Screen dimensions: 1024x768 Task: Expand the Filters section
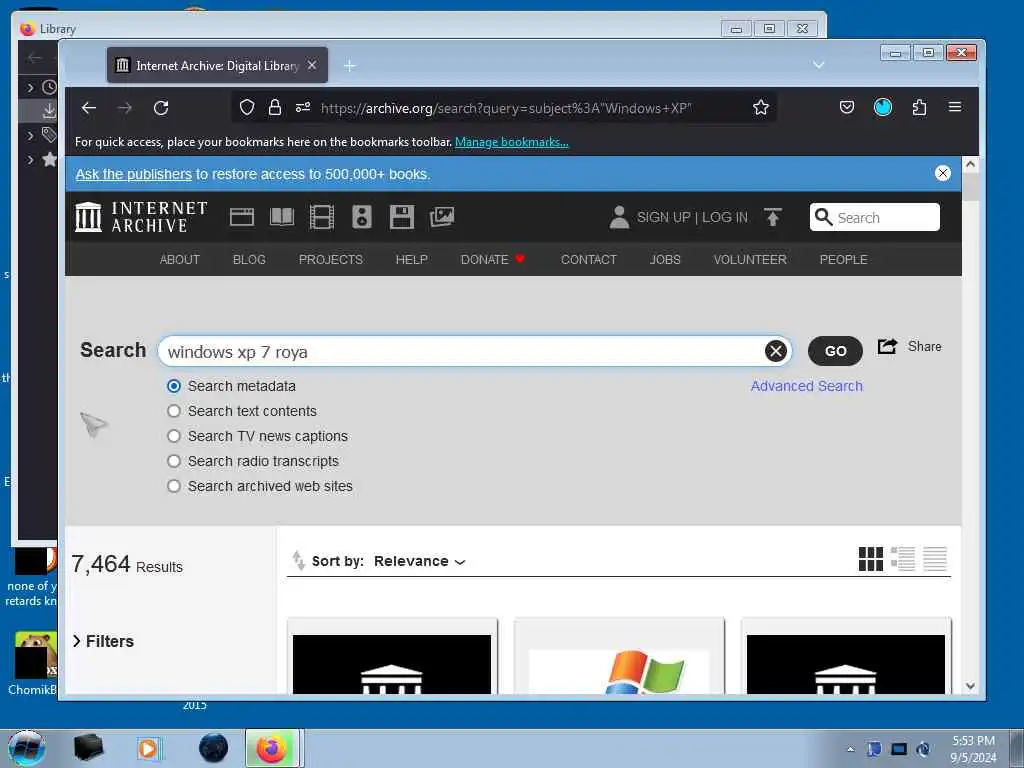point(103,641)
